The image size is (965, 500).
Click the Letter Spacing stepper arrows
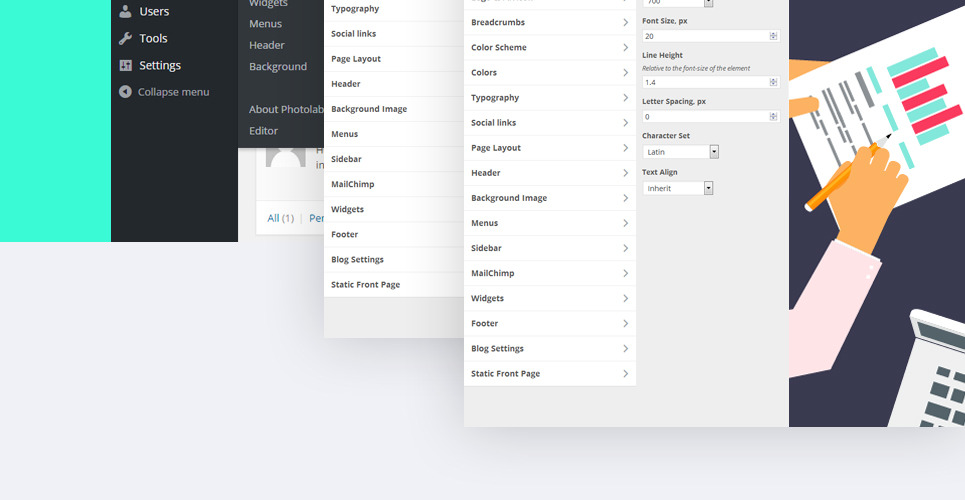pos(773,117)
